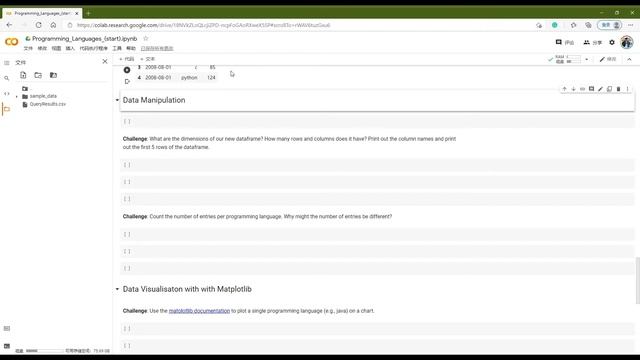Star the Programming_Languages notebook
640x360 pixels.
pos(146,38)
